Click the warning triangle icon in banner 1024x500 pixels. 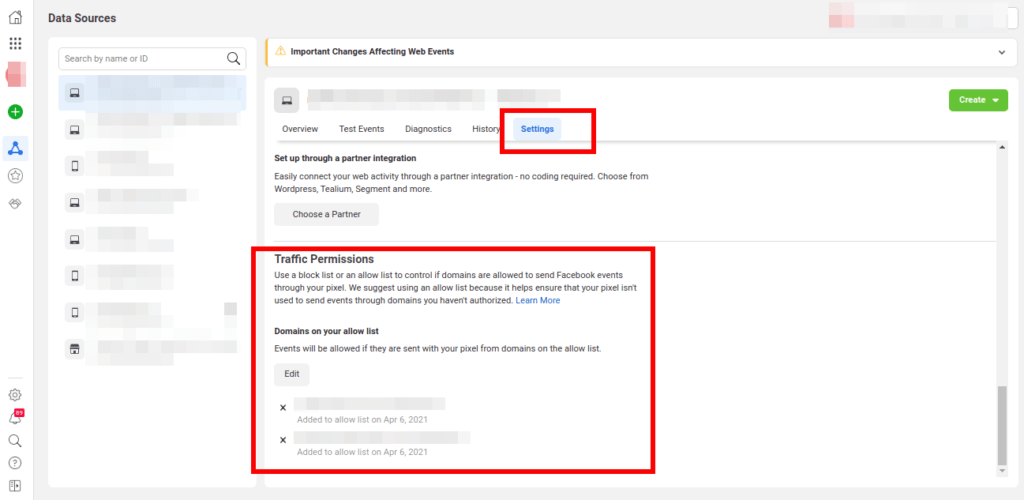(x=280, y=51)
